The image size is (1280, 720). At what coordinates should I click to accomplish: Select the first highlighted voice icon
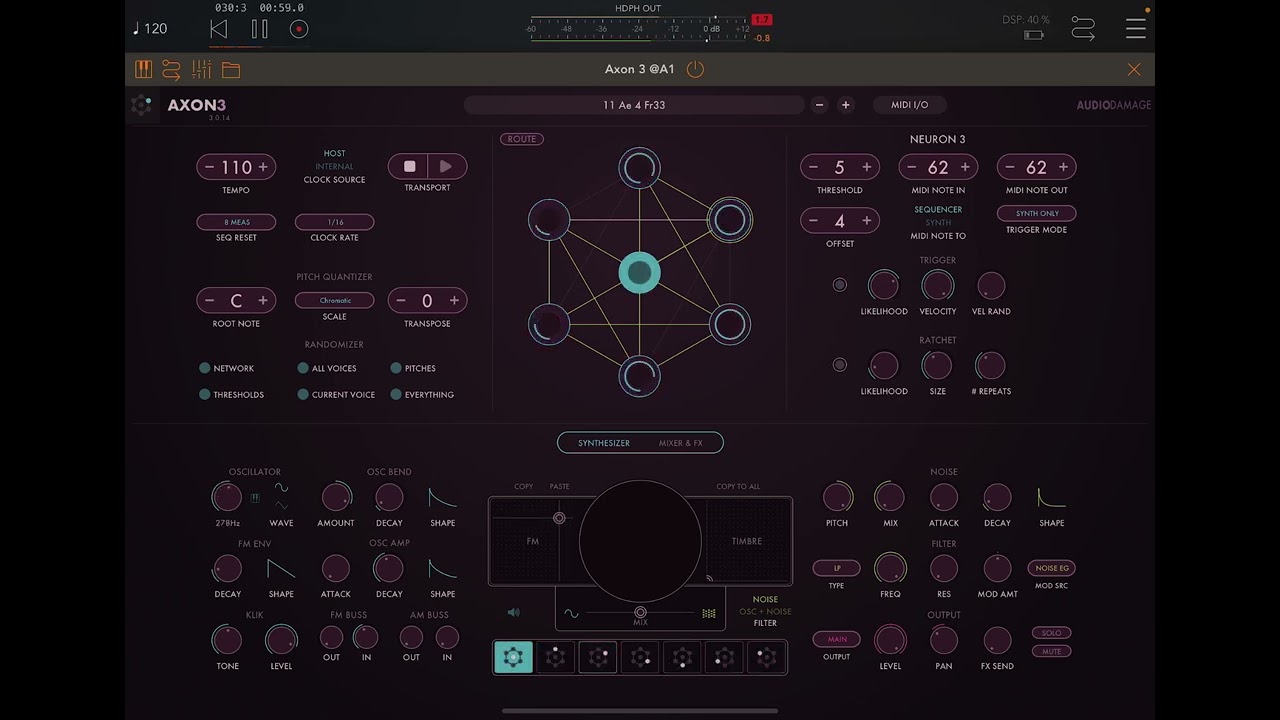pos(513,657)
